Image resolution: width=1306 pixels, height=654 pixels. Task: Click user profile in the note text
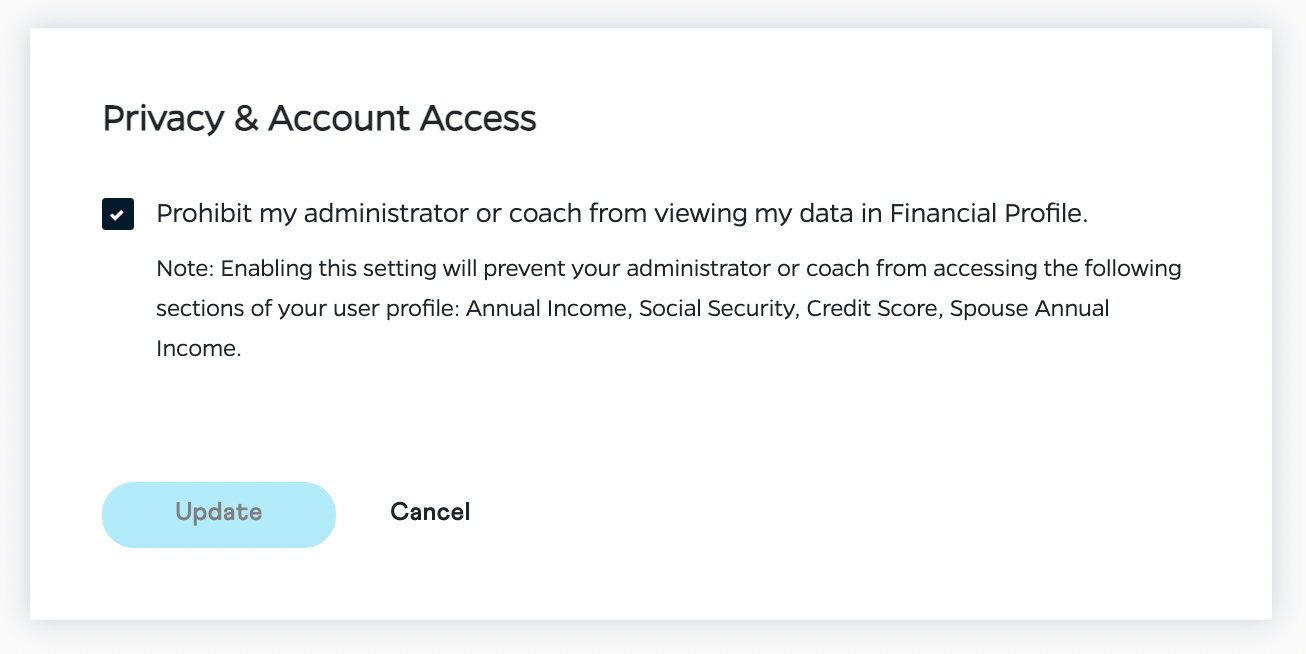click(396, 309)
